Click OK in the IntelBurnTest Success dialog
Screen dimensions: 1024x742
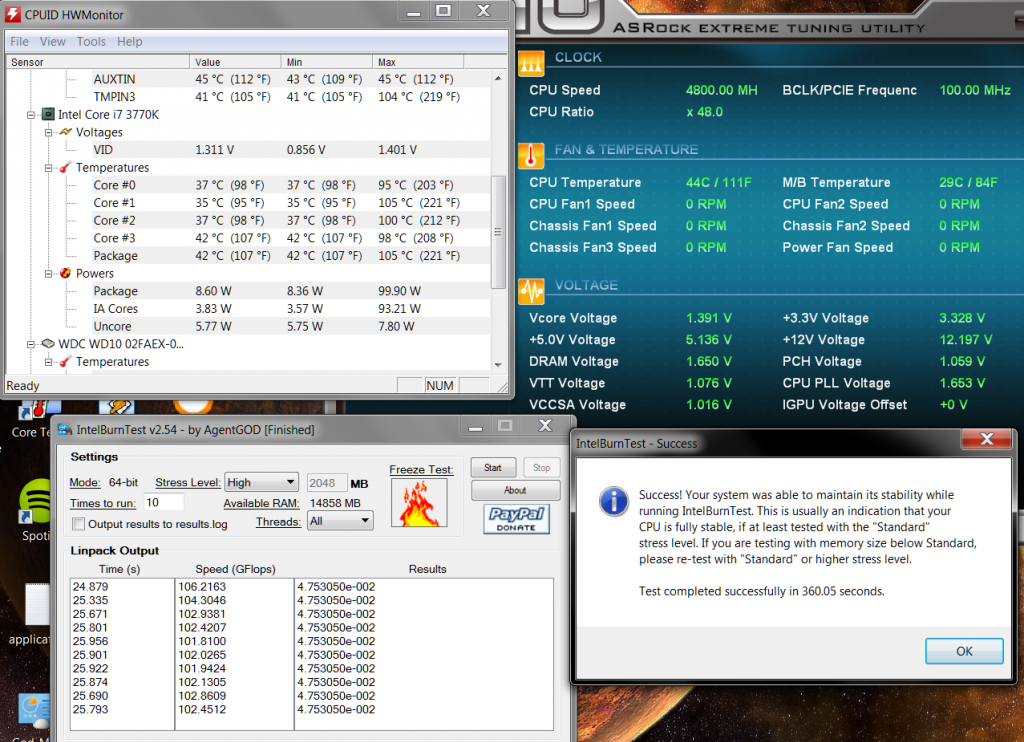click(x=964, y=651)
